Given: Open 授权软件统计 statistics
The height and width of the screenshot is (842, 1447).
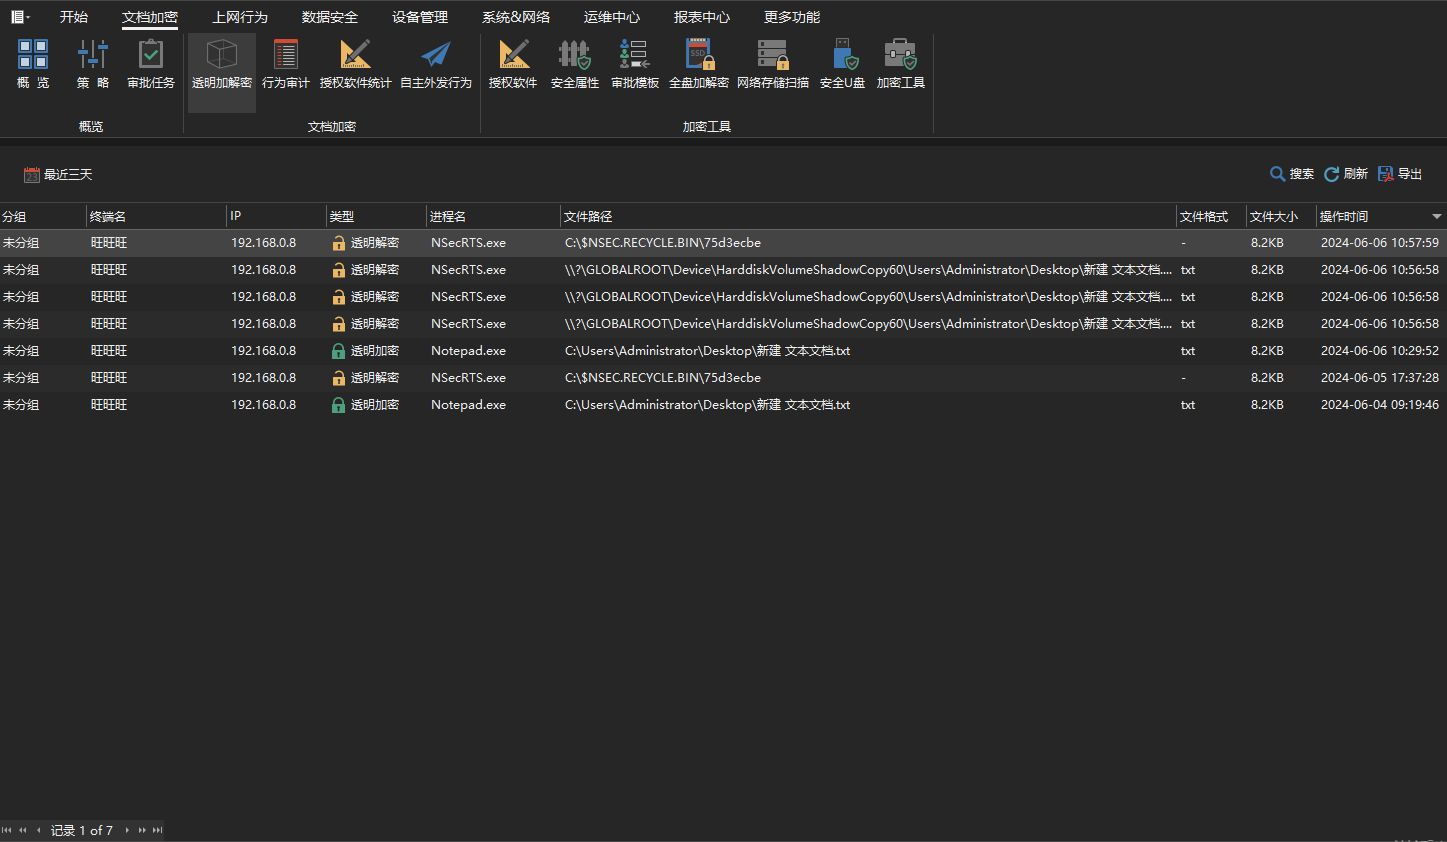Looking at the screenshot, I should click(356, 64).
